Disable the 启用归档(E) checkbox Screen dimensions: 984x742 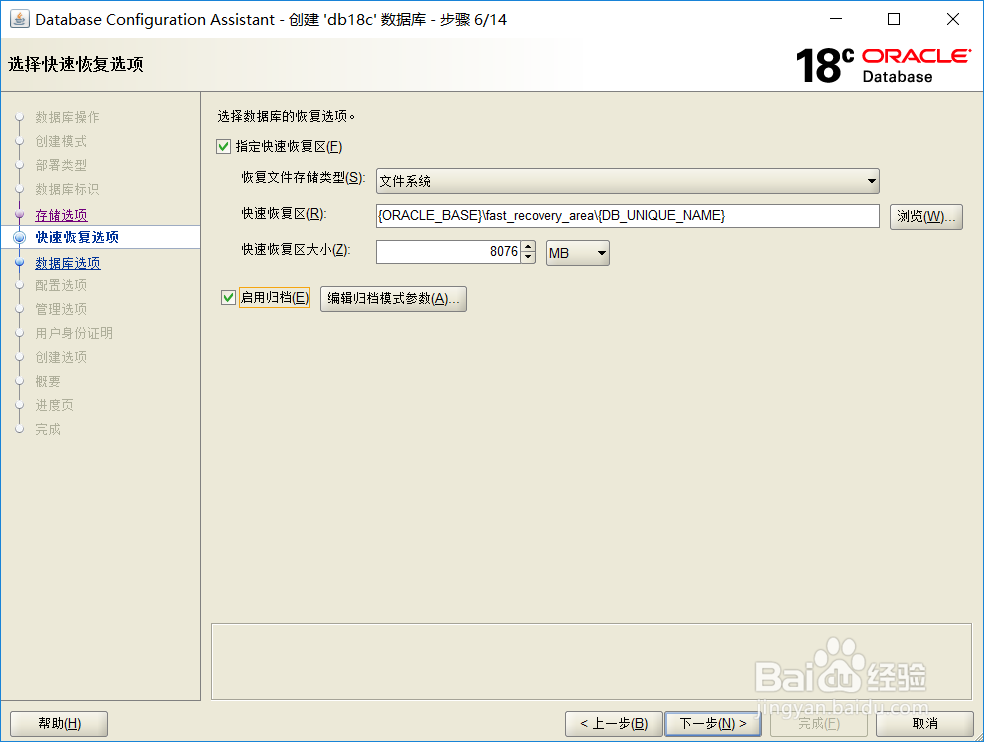(227, 297)
